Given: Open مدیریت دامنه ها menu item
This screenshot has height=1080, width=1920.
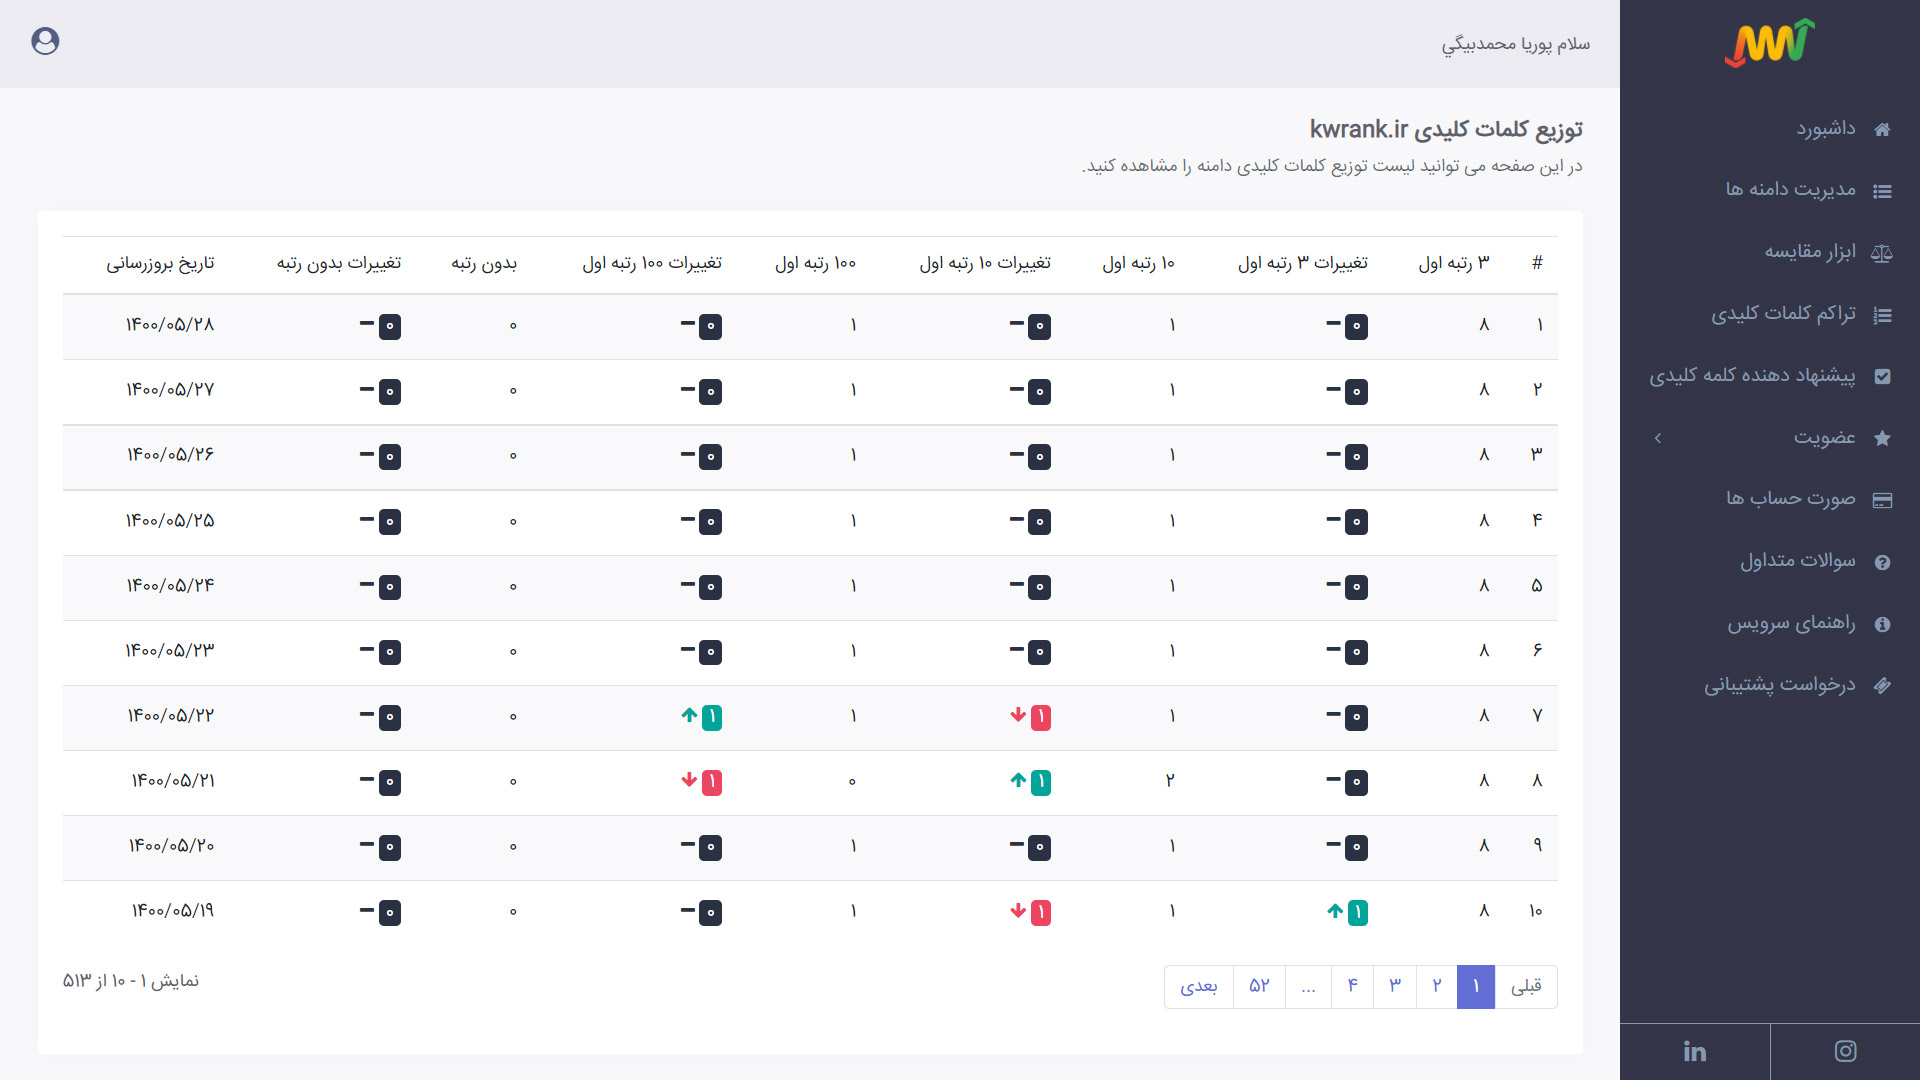Looking at the screenshot, I should coord(1770,190).
